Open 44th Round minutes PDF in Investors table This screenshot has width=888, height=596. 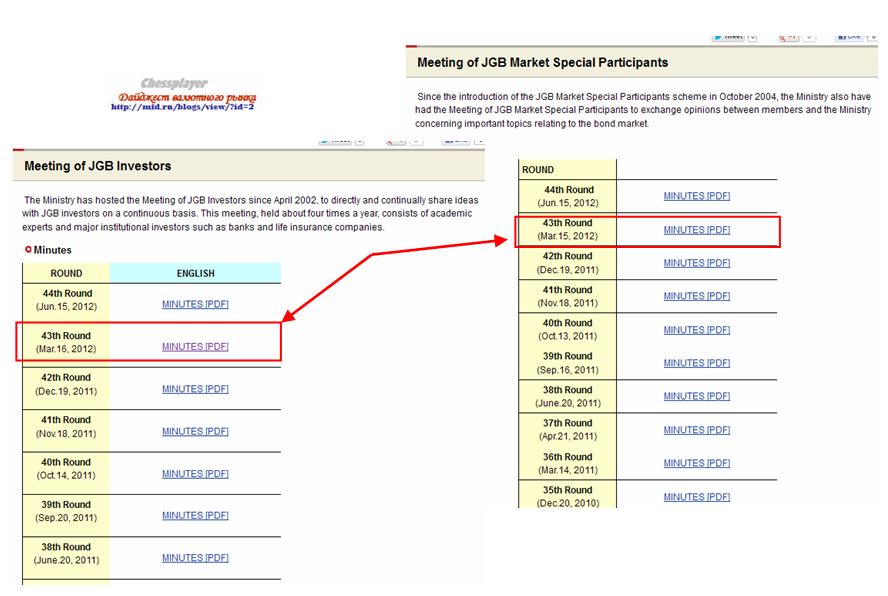click(195, 304)
